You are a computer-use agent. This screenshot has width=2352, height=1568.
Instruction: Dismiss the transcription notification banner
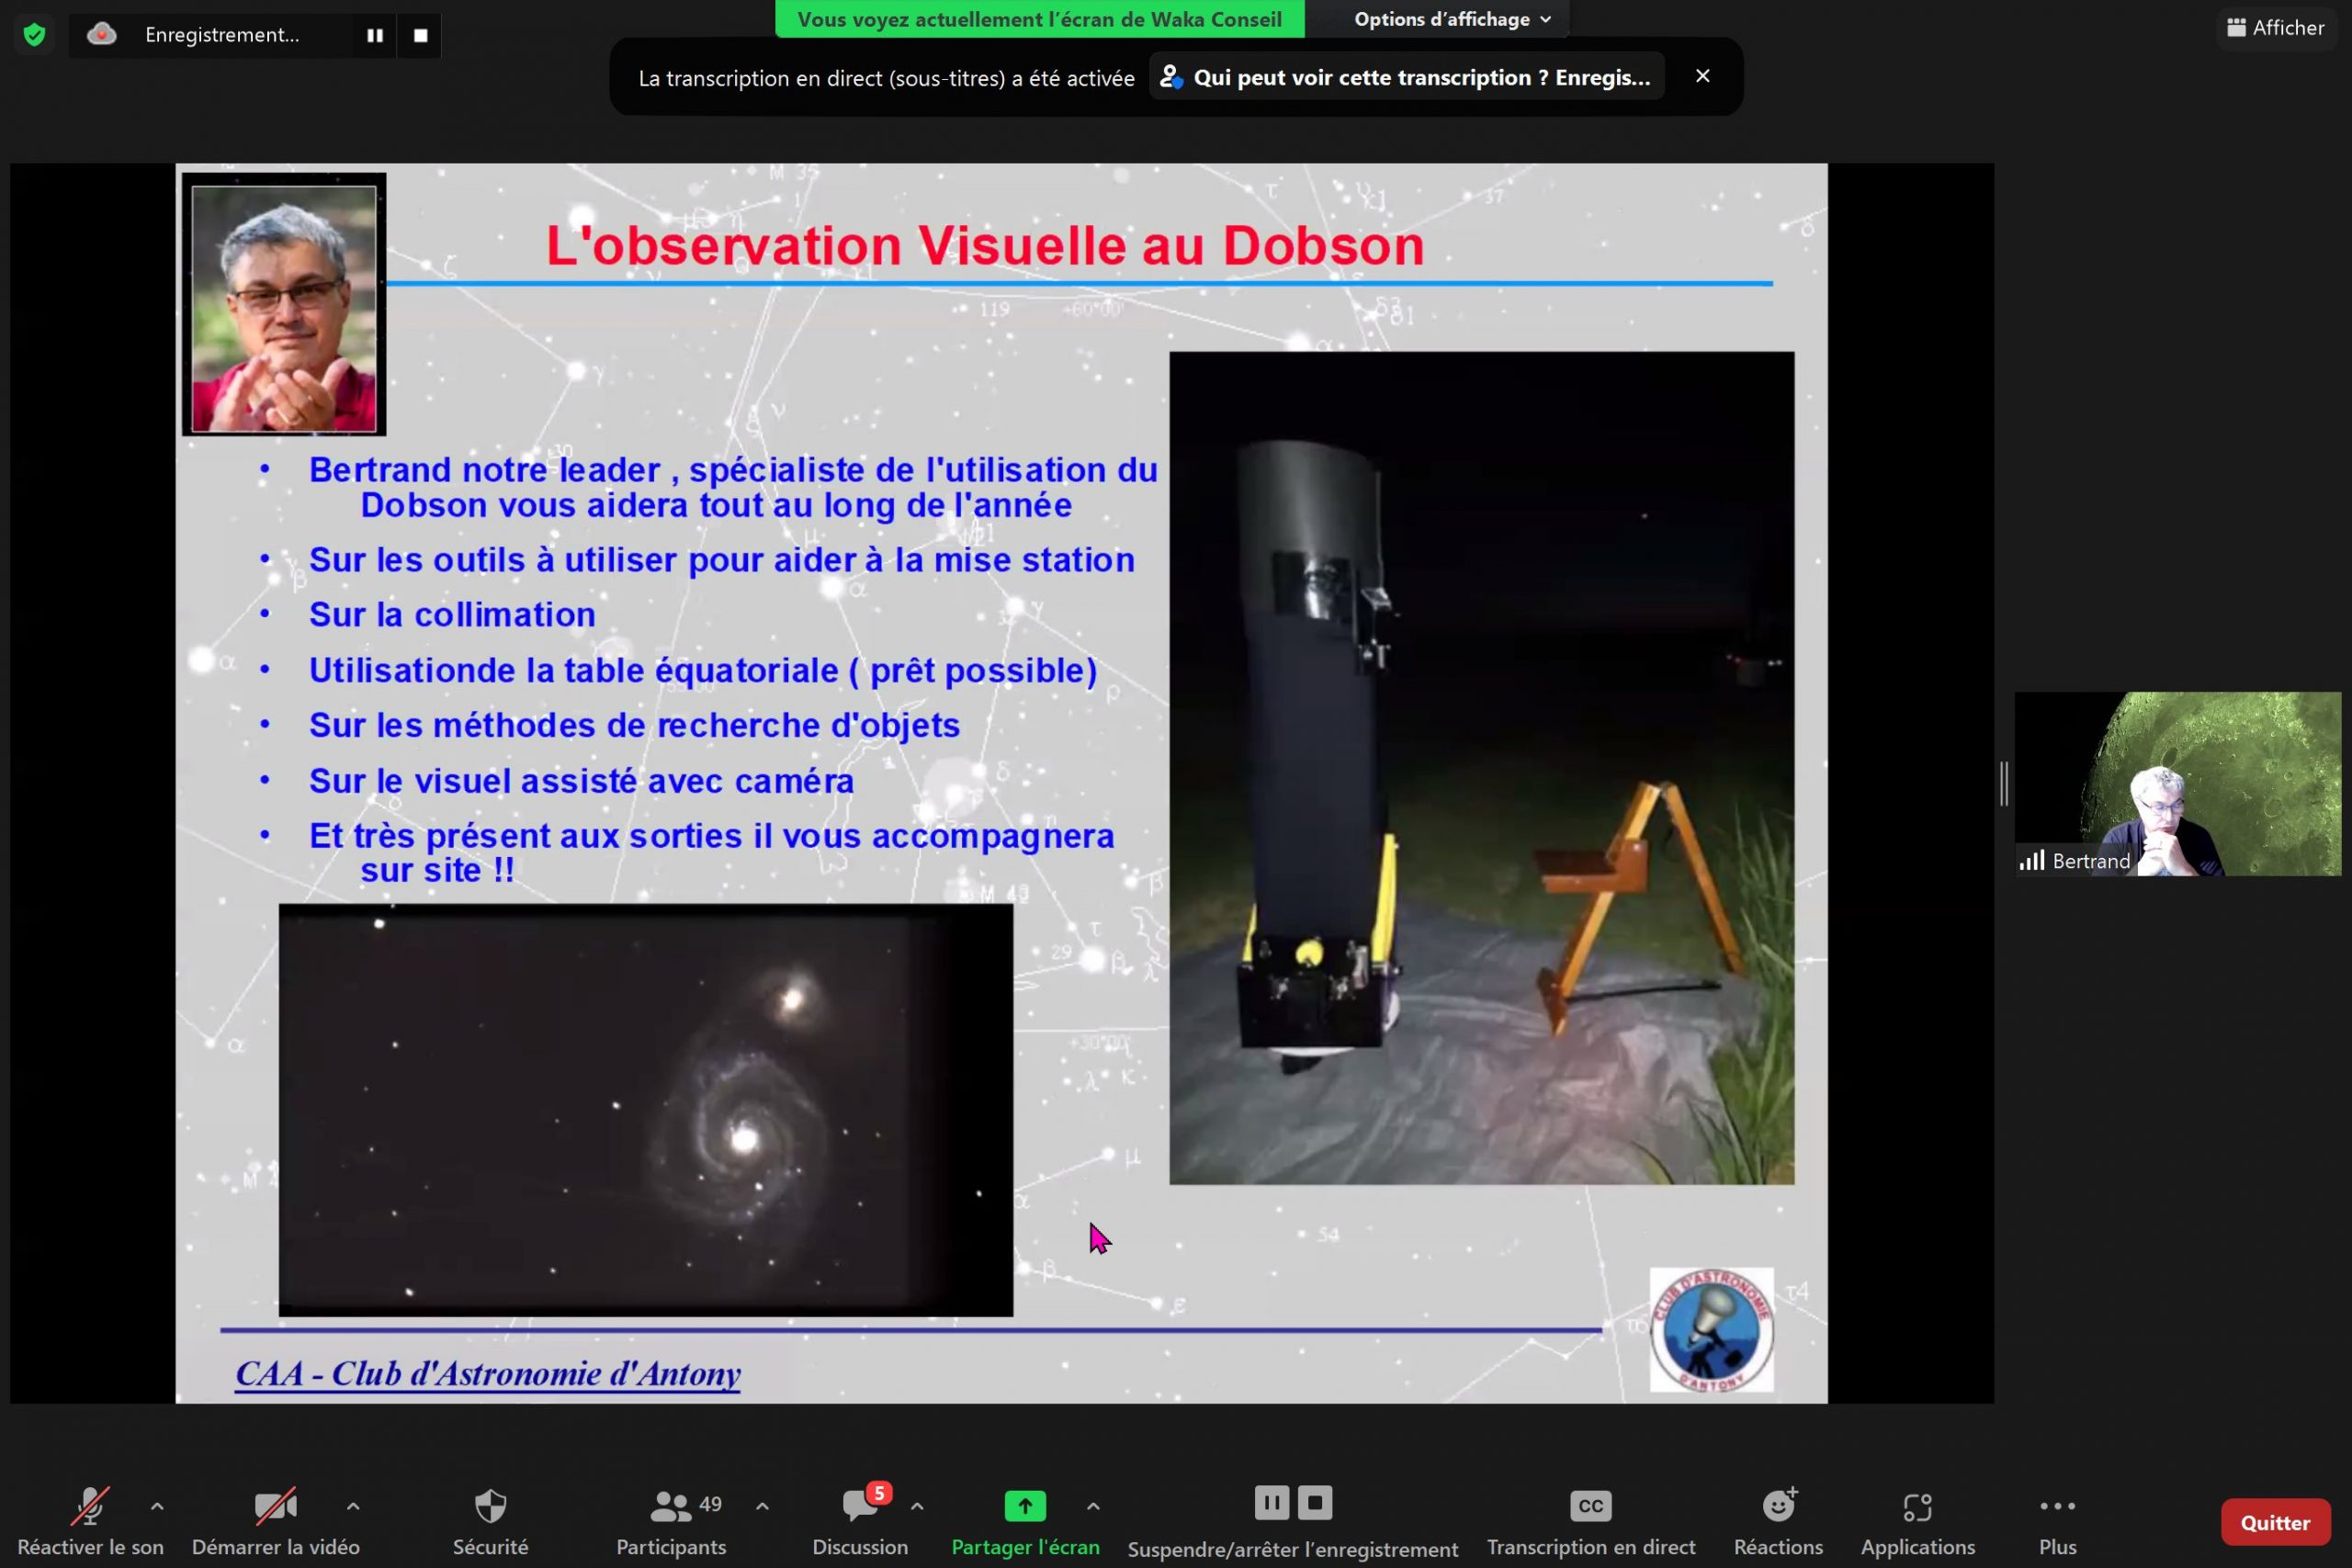pos(1703,76)
